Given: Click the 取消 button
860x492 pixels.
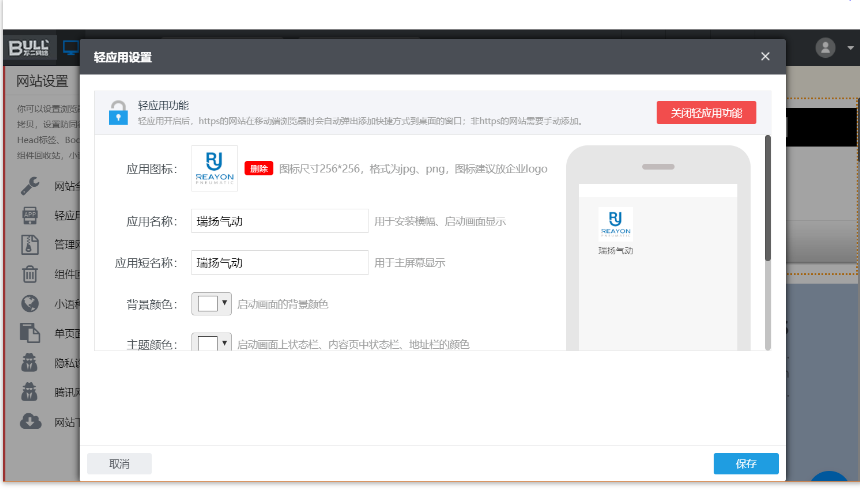Looking at the screenshot, I should (x=119, y=464).
